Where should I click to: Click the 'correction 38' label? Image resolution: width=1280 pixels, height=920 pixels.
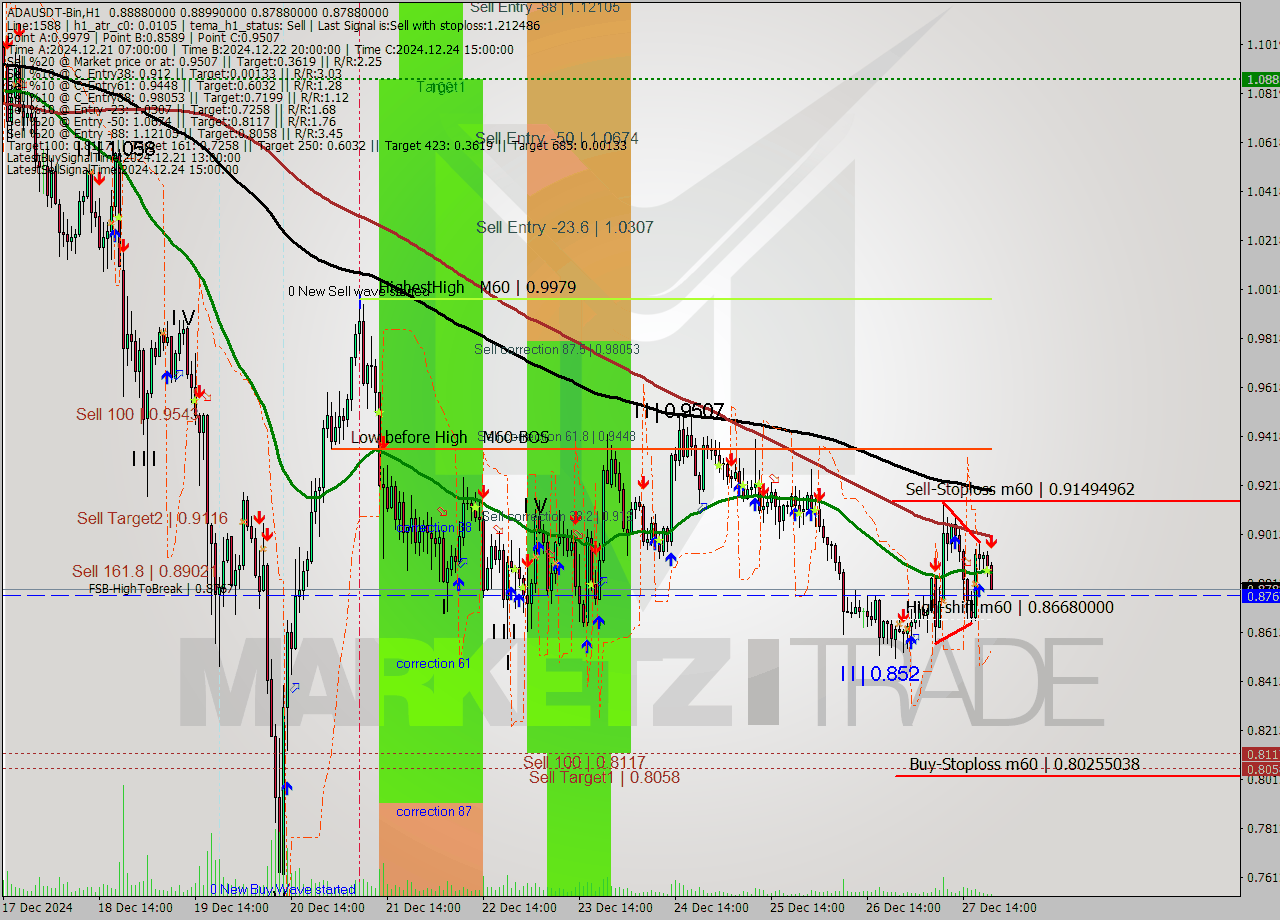point(435,528)
